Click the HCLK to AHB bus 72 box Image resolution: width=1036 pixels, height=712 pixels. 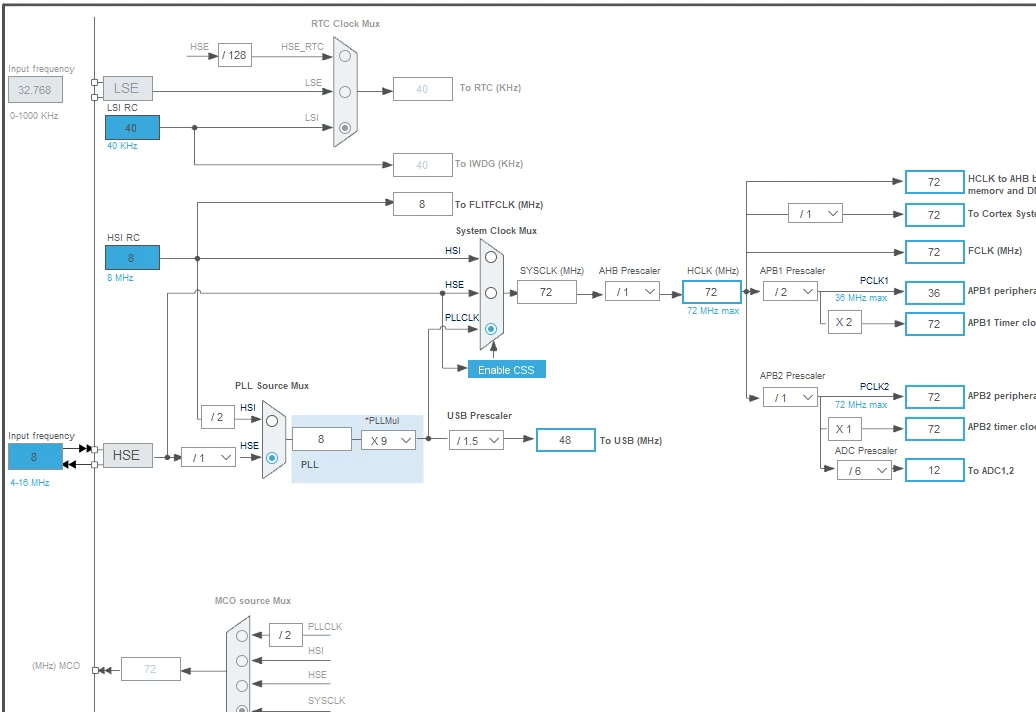[x=934, y=182]
